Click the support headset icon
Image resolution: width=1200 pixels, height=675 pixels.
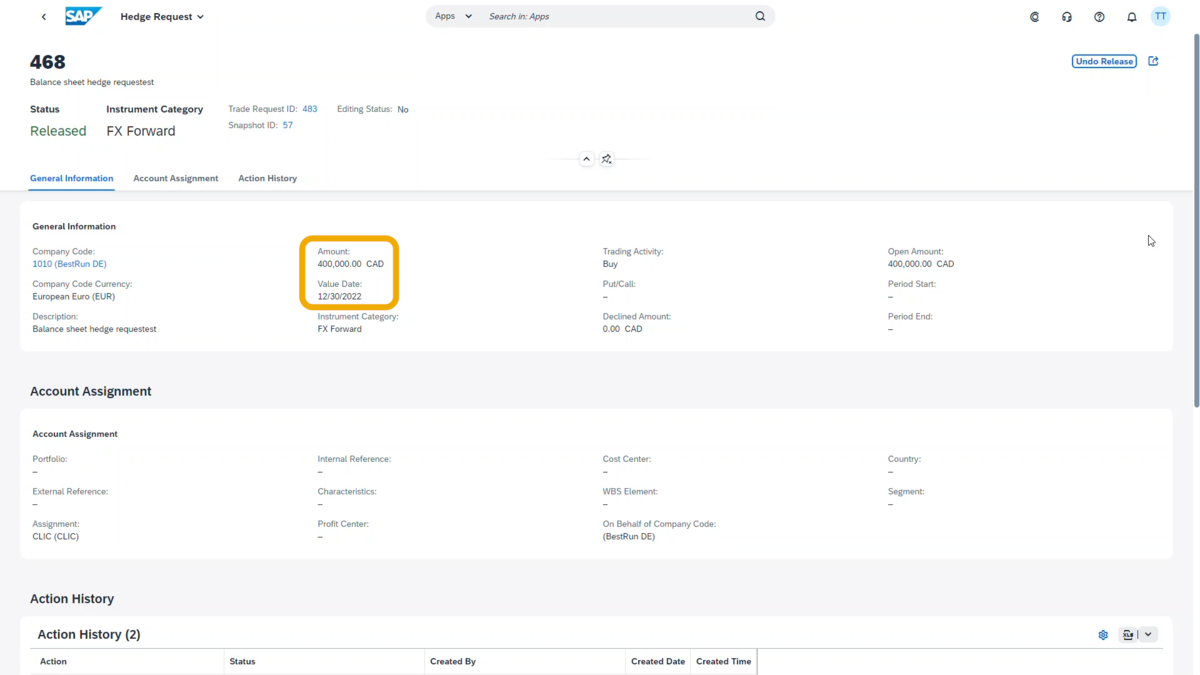tap(1066, 16)
